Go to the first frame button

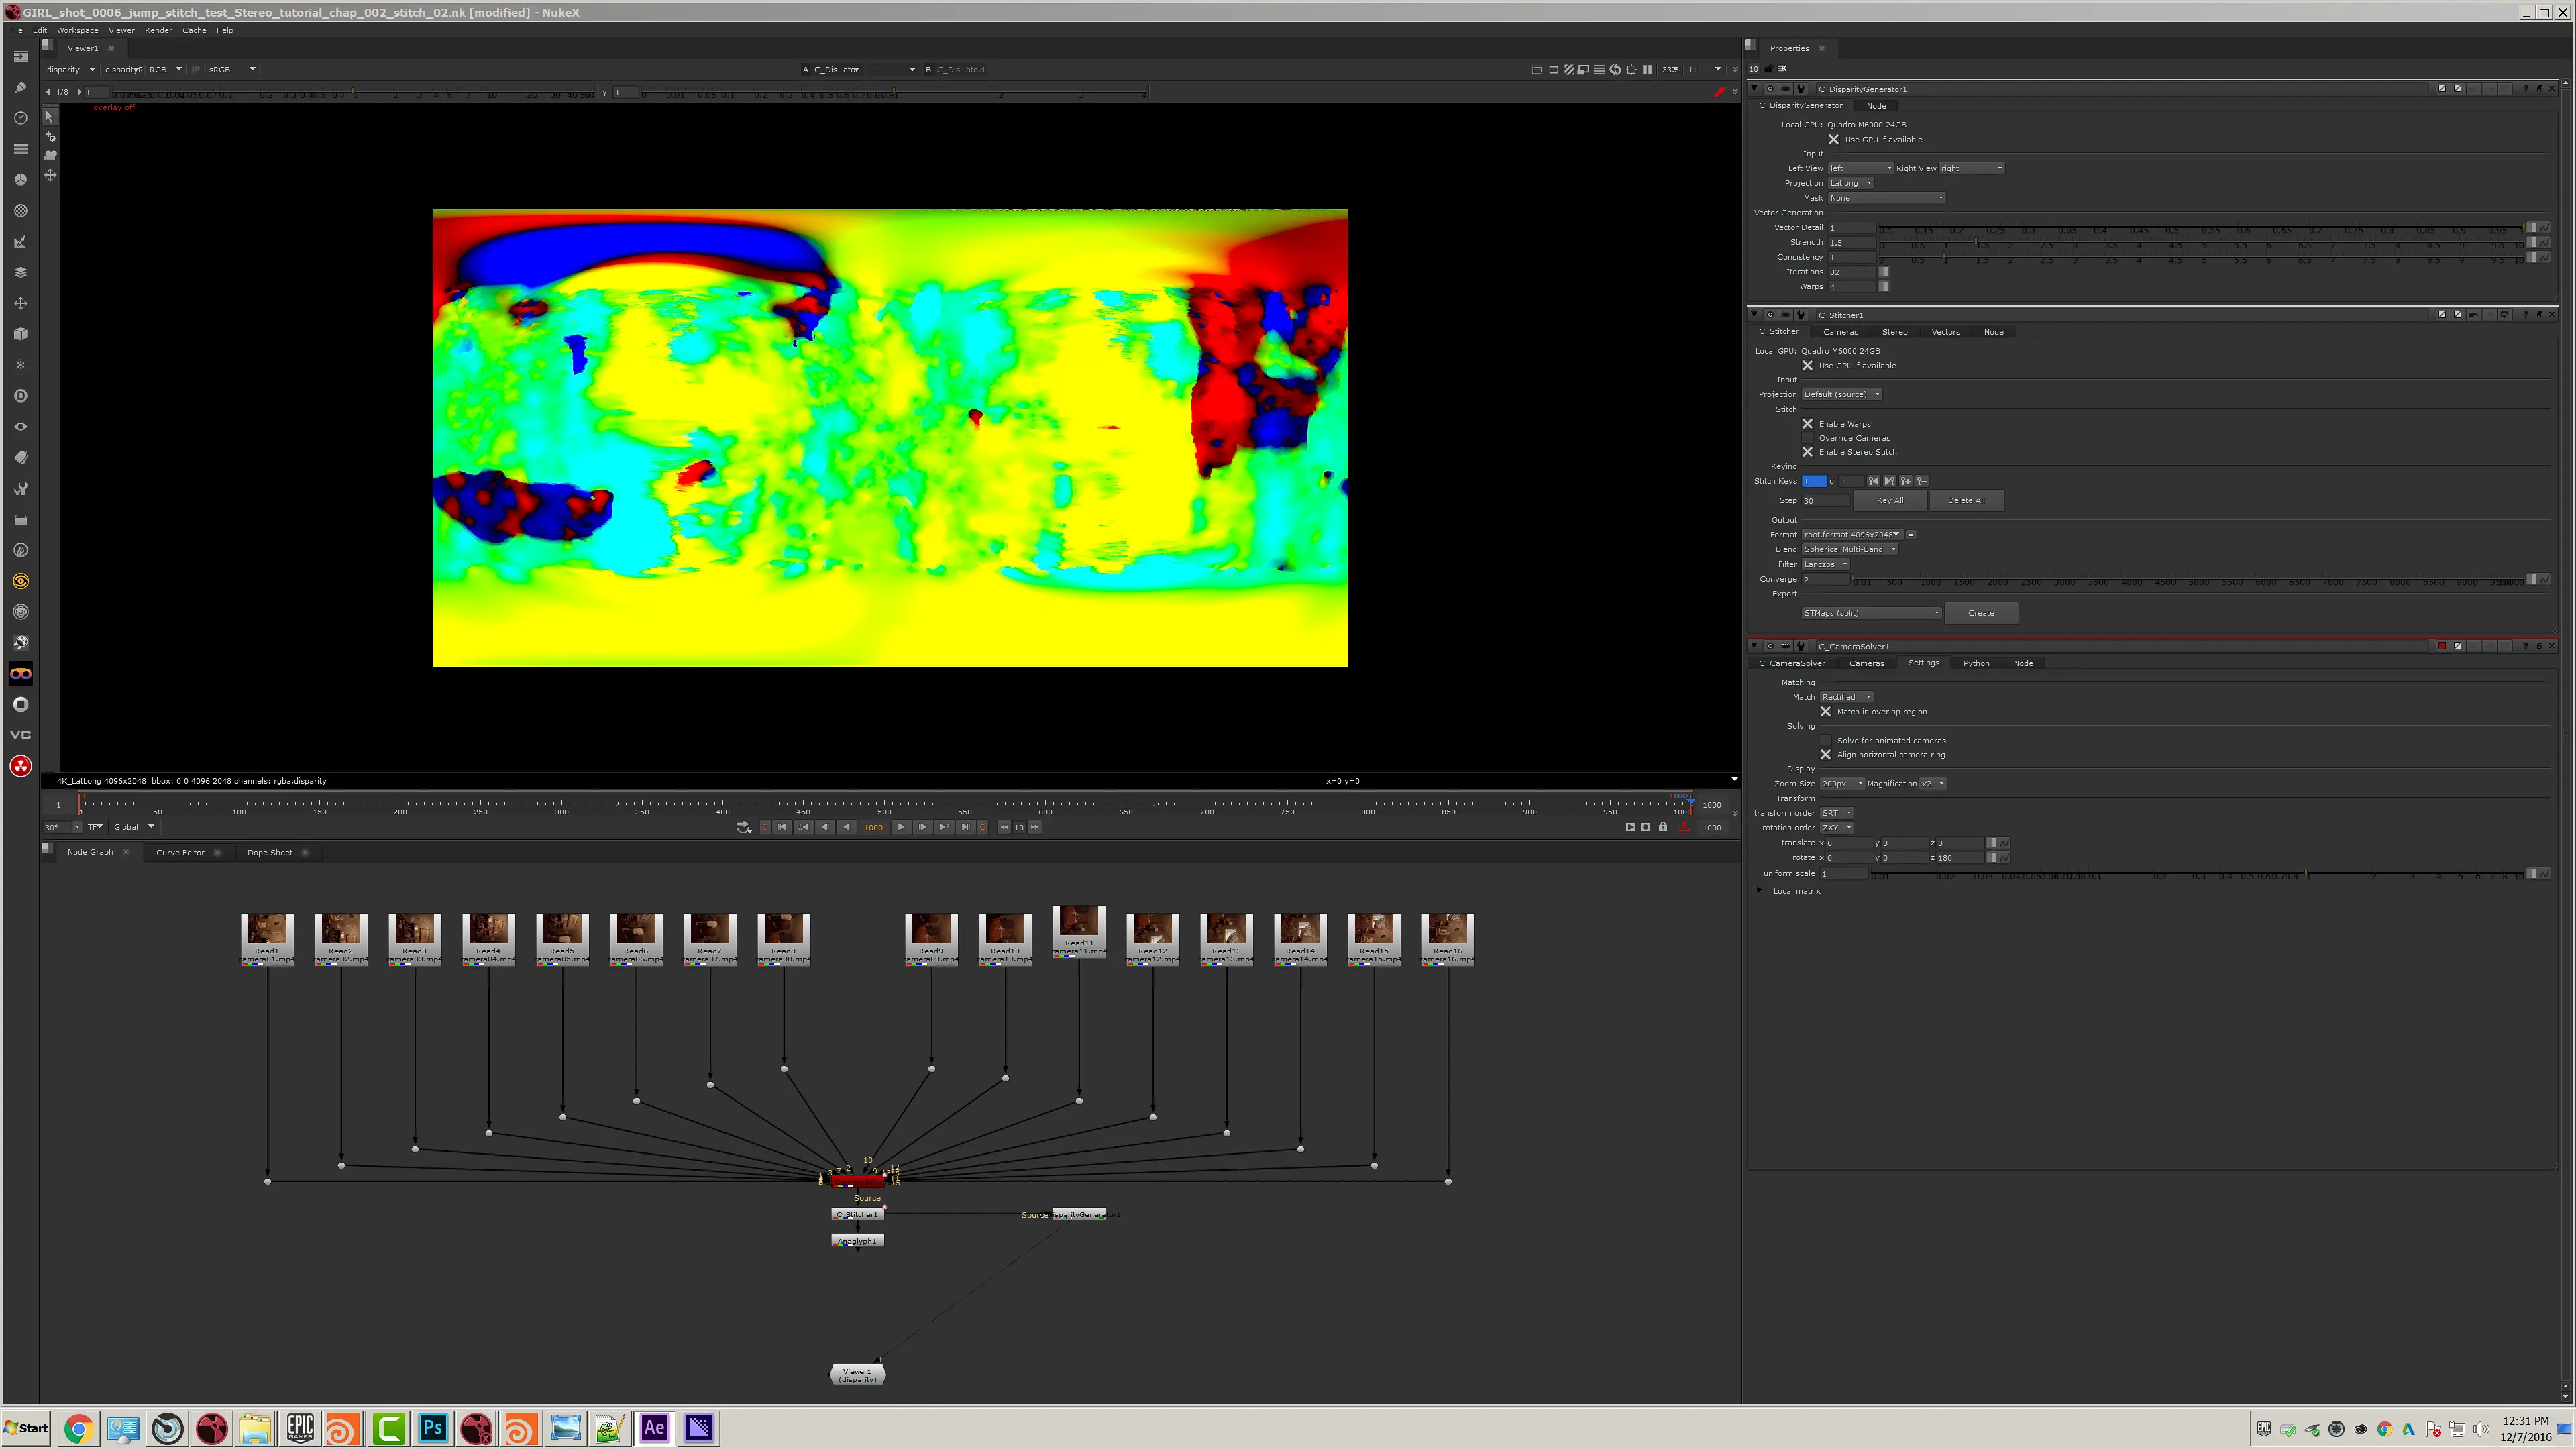782,827
